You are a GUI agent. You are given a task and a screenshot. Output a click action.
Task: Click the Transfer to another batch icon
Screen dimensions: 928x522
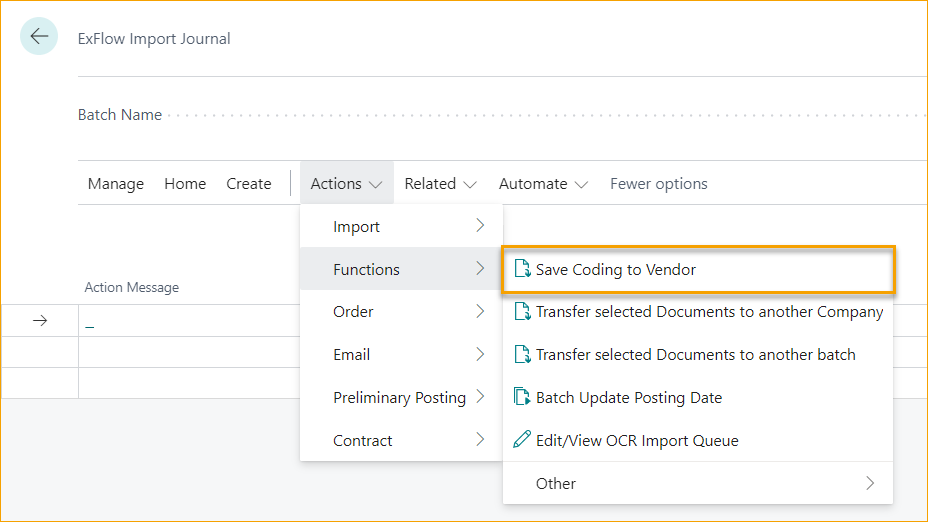(x=522, y=354)
